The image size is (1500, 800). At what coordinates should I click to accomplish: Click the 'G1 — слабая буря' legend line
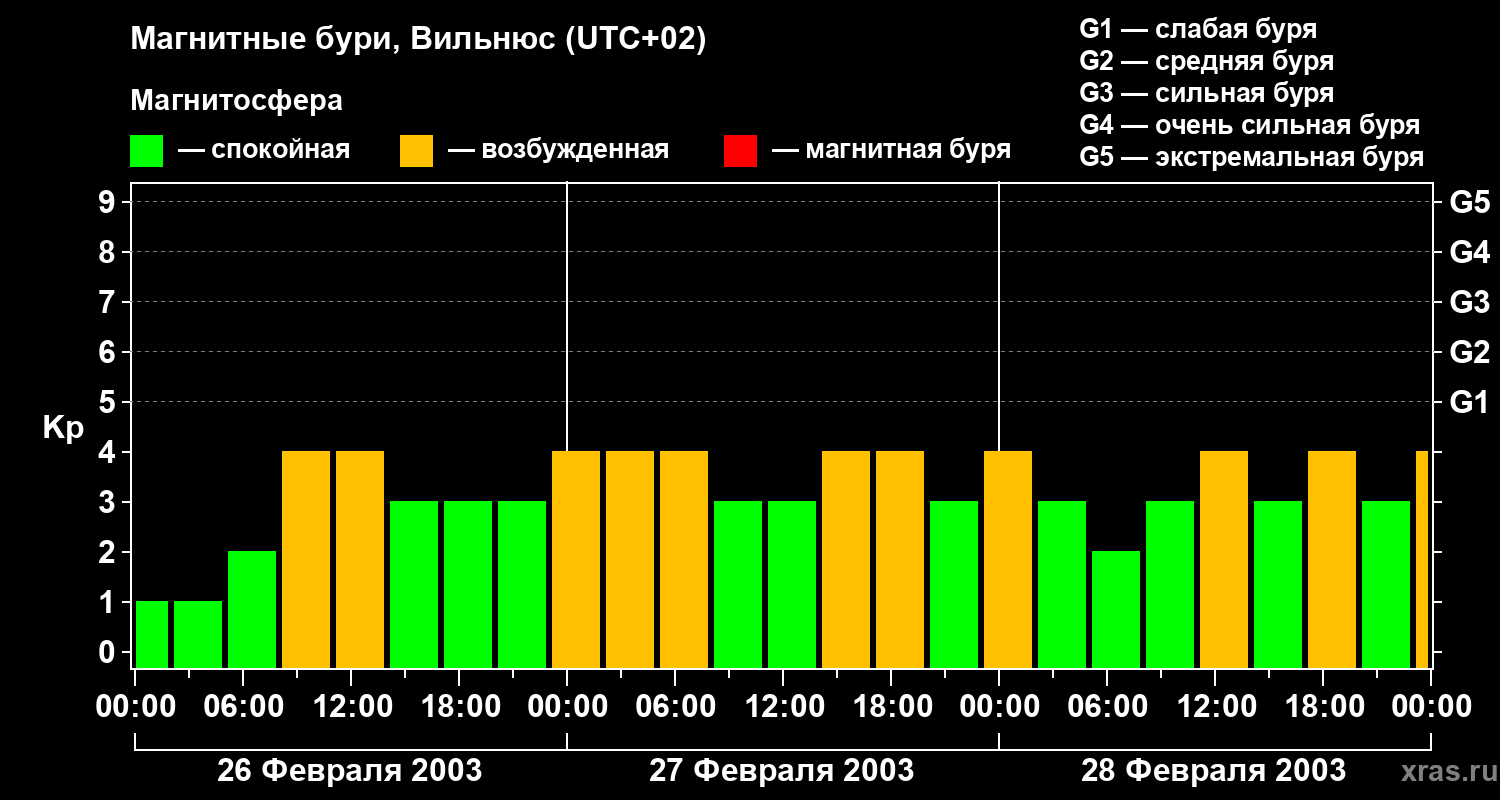click(1198, 29)
